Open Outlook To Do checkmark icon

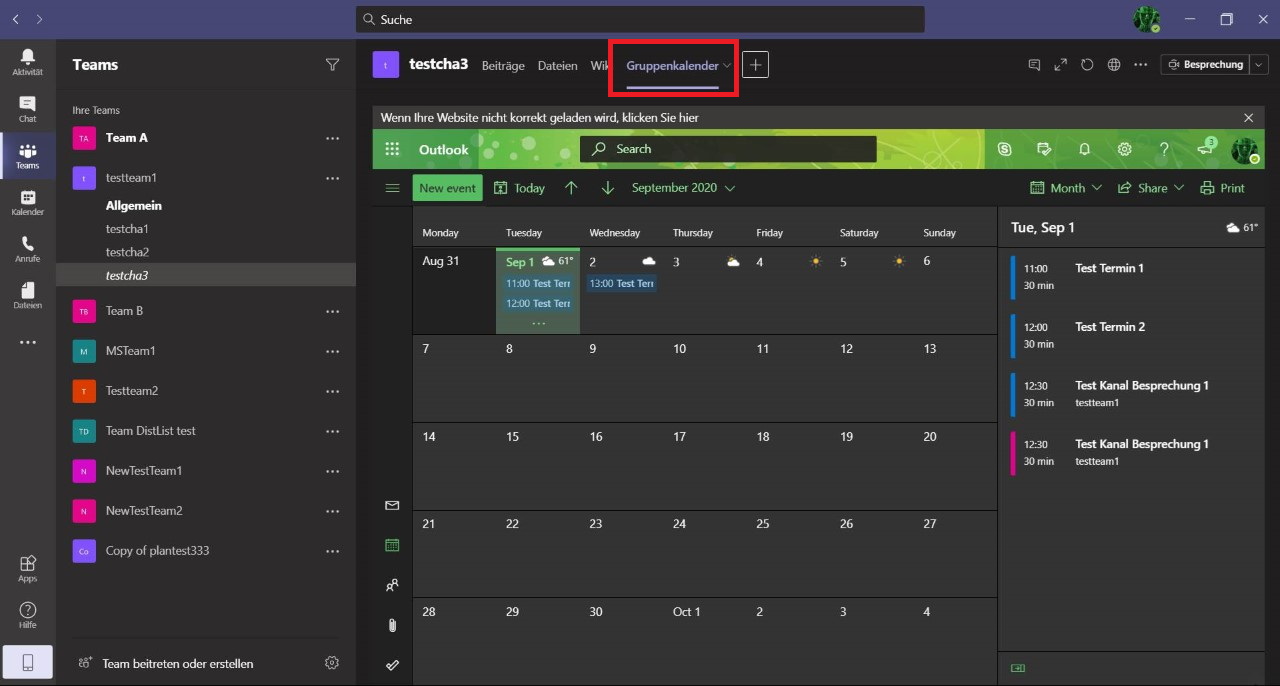[x=392, y=665]
